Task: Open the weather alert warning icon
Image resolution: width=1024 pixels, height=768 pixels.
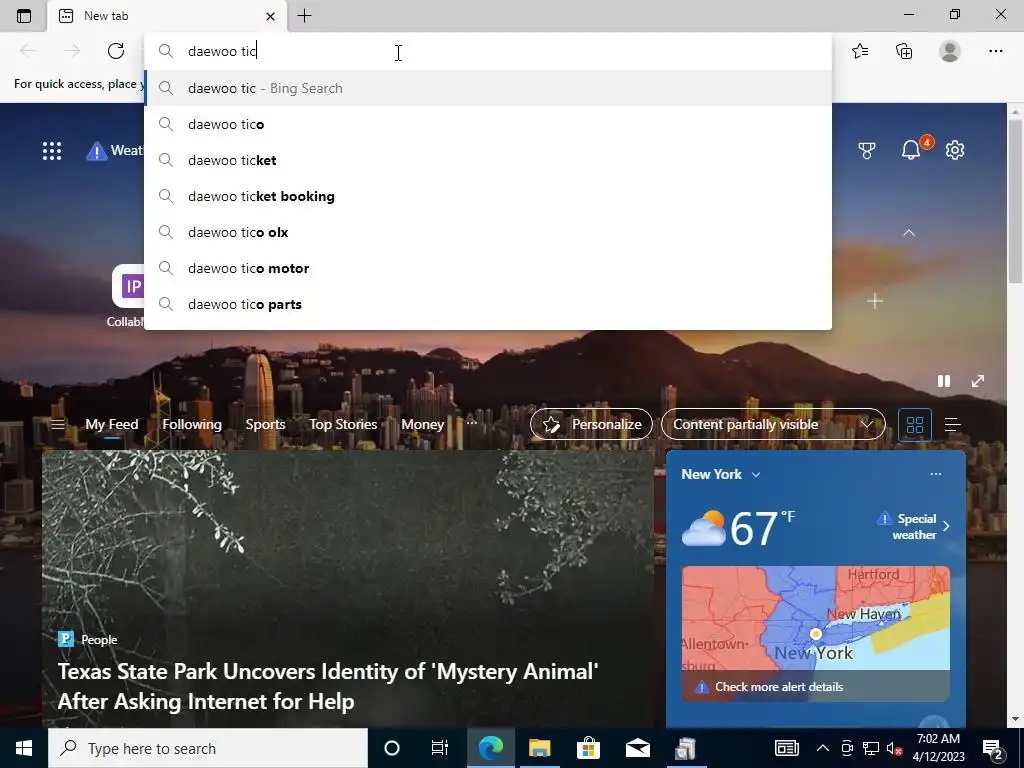Action: [x=97, y=151]
